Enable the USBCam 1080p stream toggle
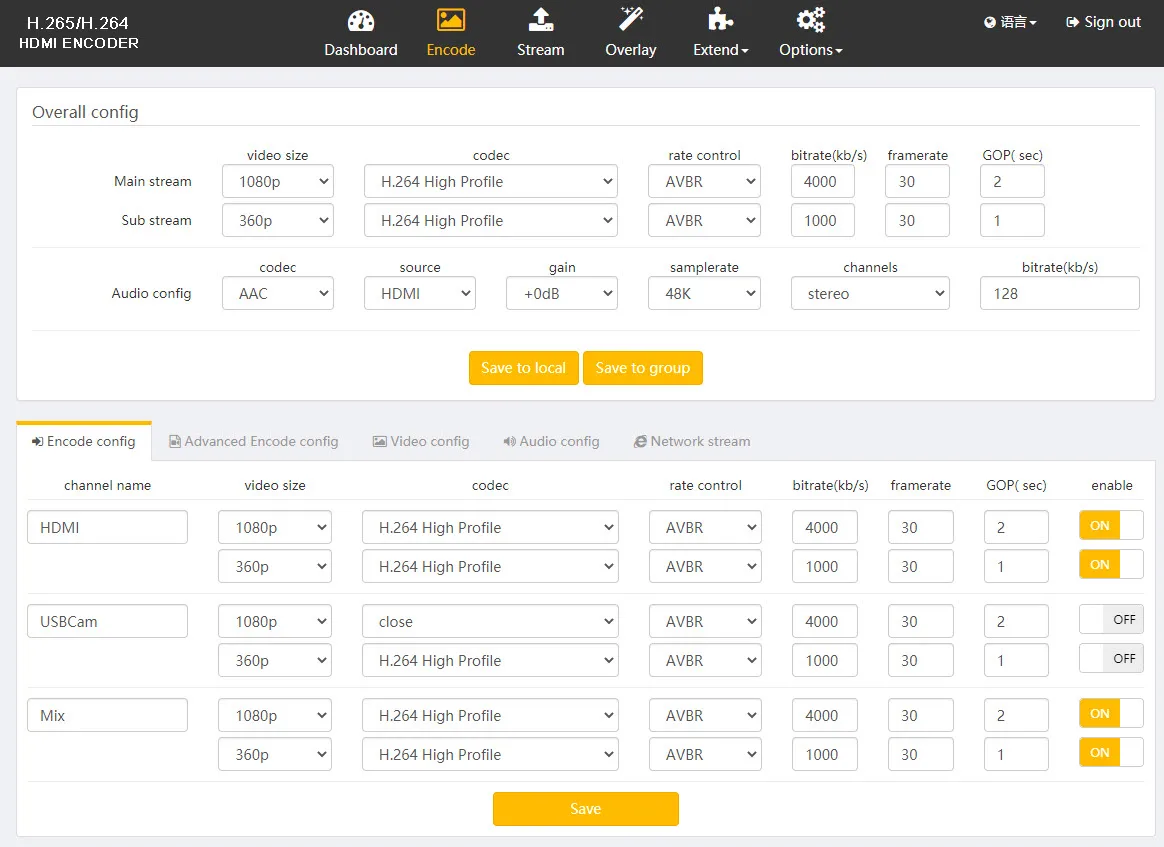Viewport: 1164px width, 847px height. coord(1110,620)
